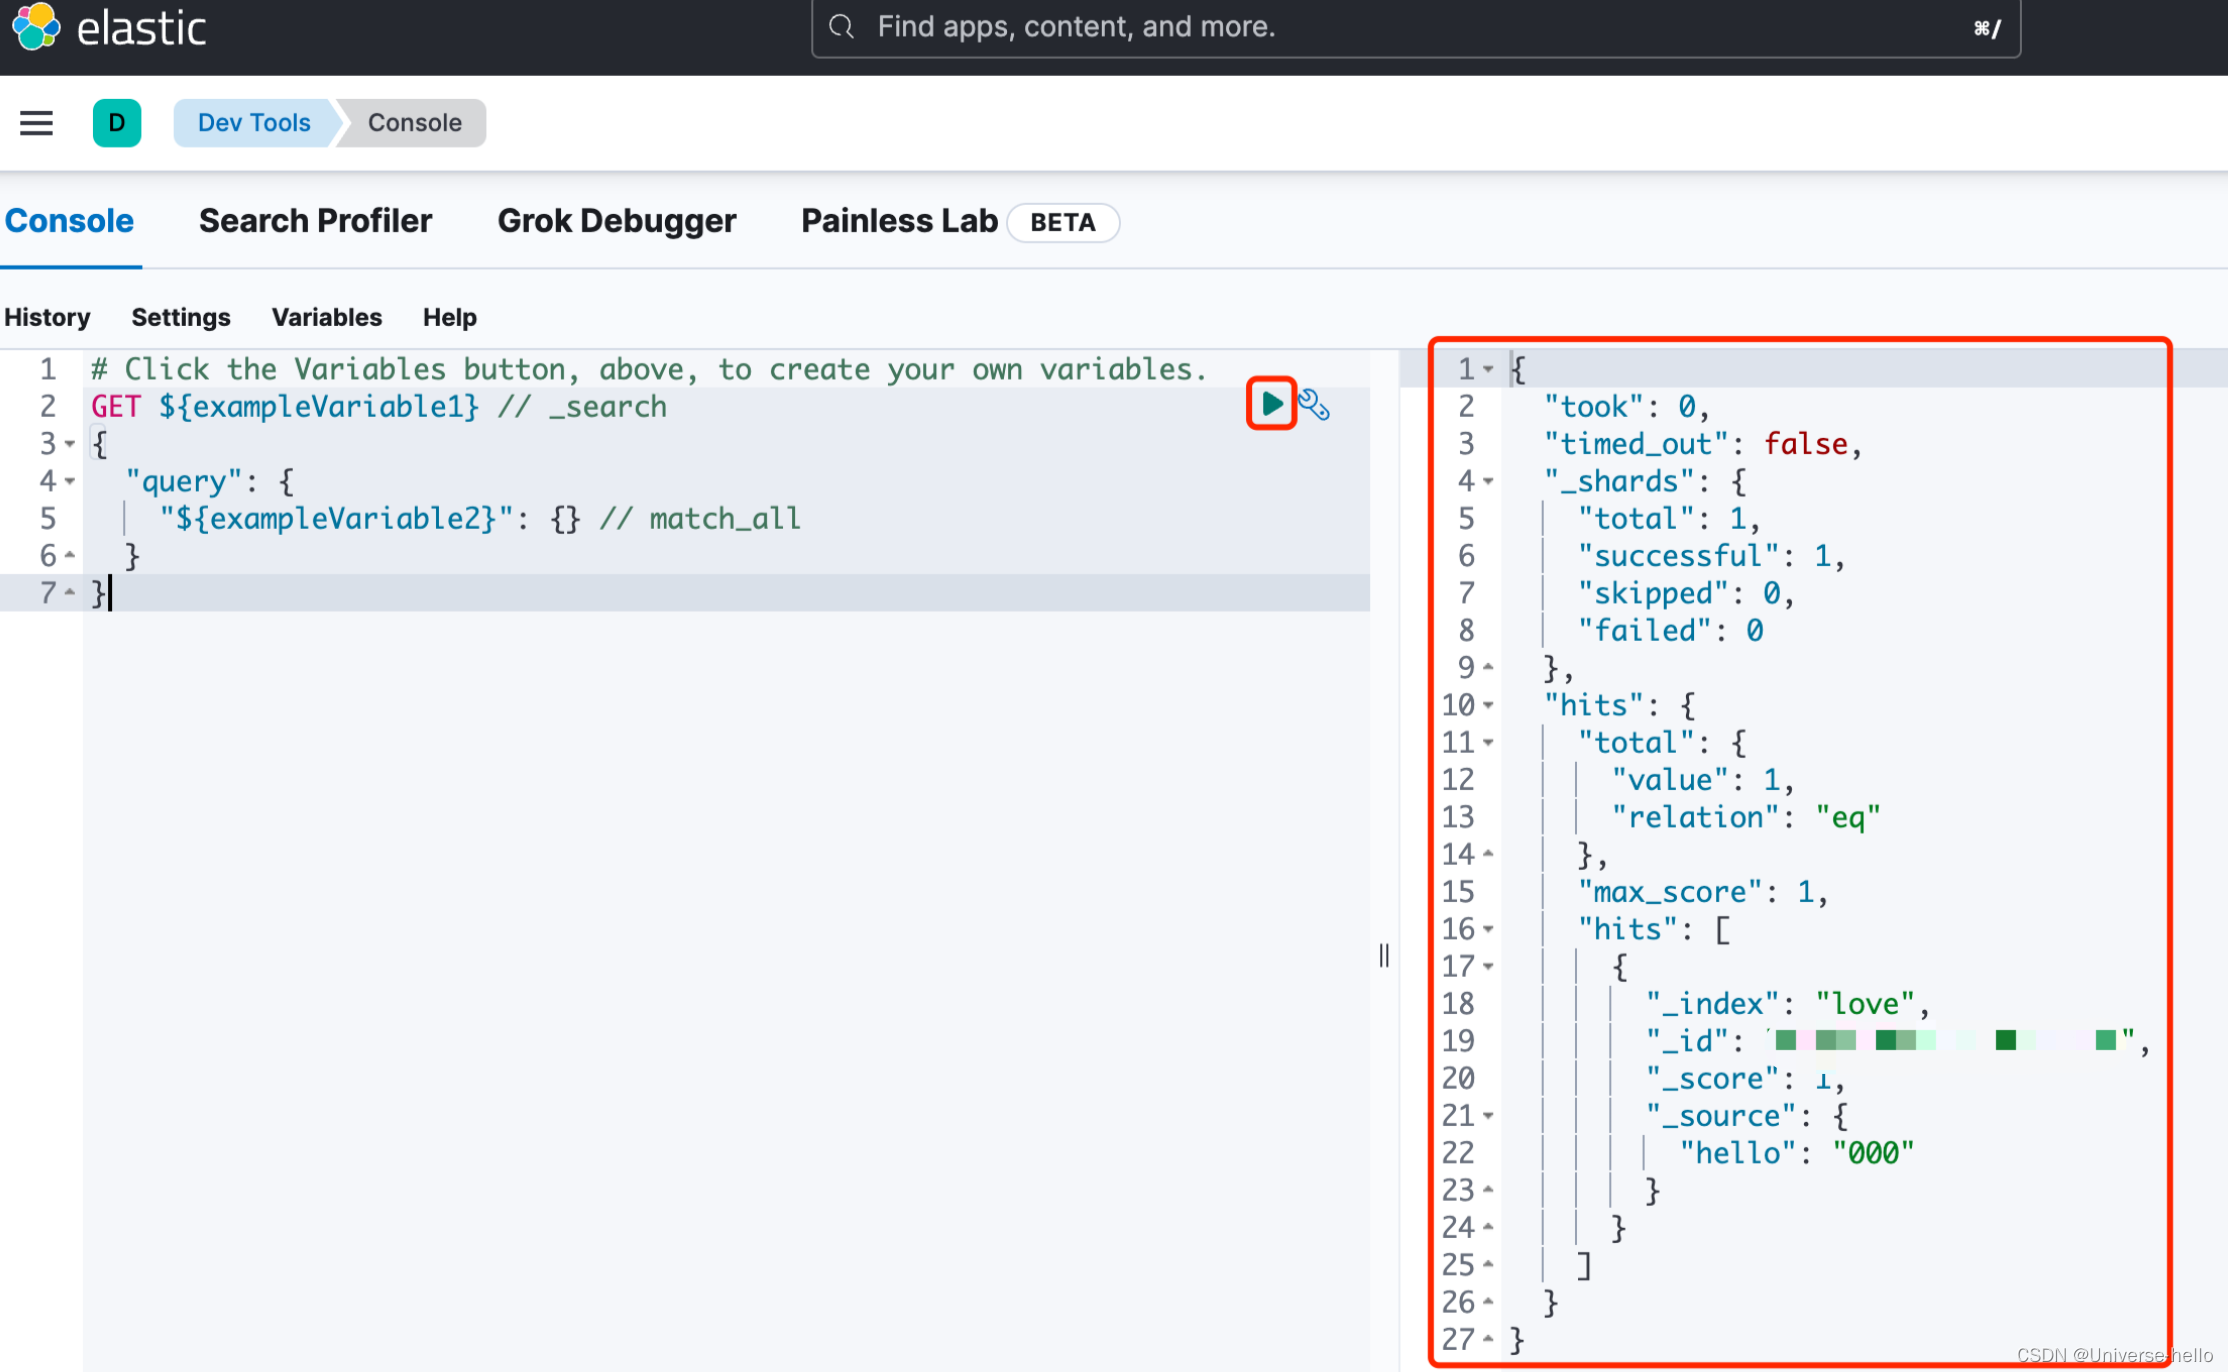Open request options with the wrench icon

1315,404
